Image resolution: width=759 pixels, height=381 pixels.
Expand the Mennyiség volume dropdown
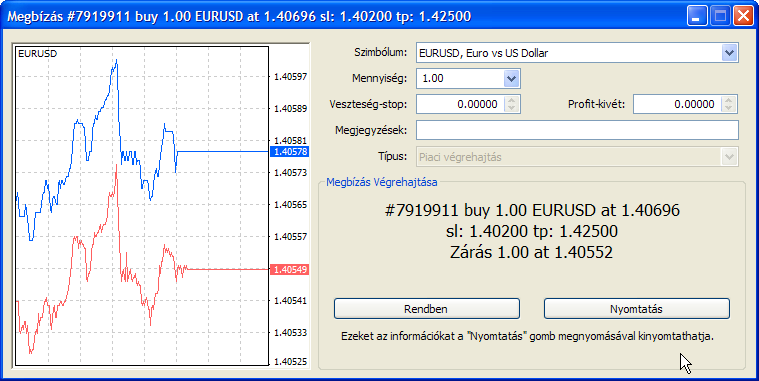(x=512, y=78)
